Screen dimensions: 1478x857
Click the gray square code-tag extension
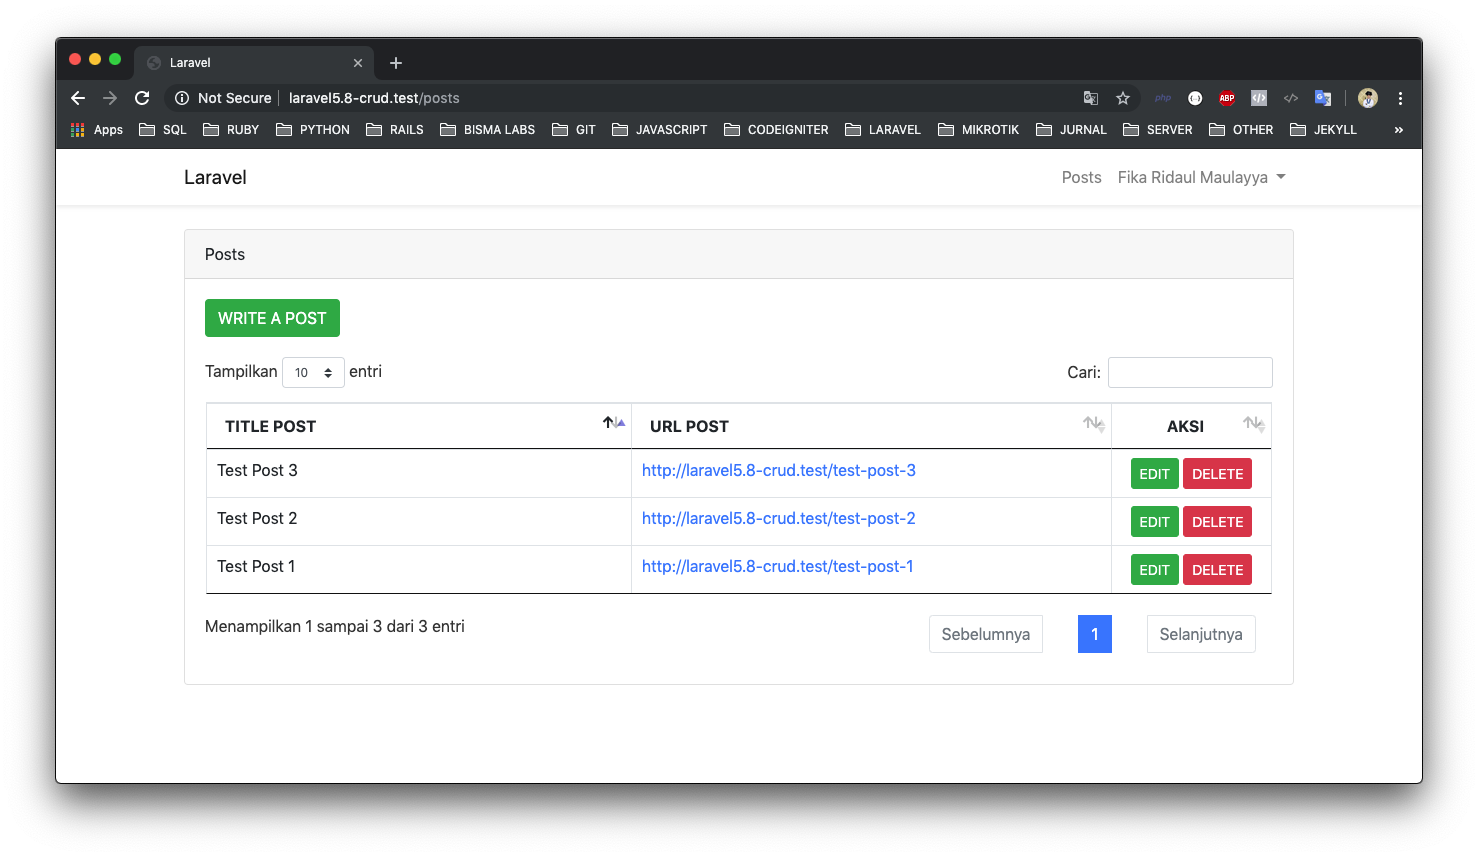coord(1259,98)
